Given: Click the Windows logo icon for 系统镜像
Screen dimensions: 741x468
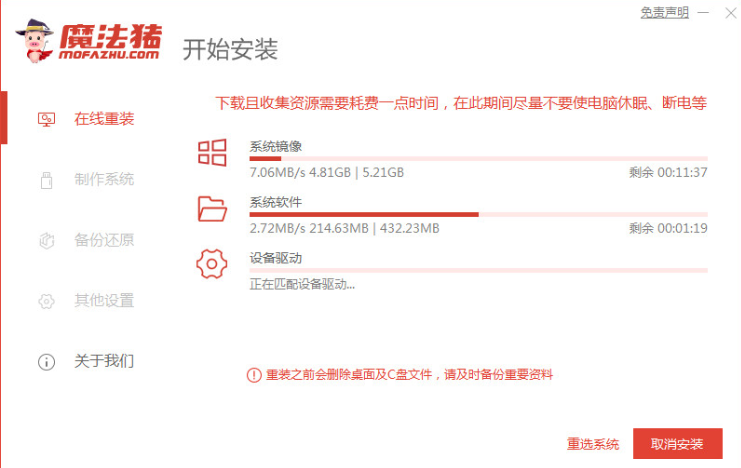Looking at the screenshot, I should pyautogui.click(x=212, y=152).
